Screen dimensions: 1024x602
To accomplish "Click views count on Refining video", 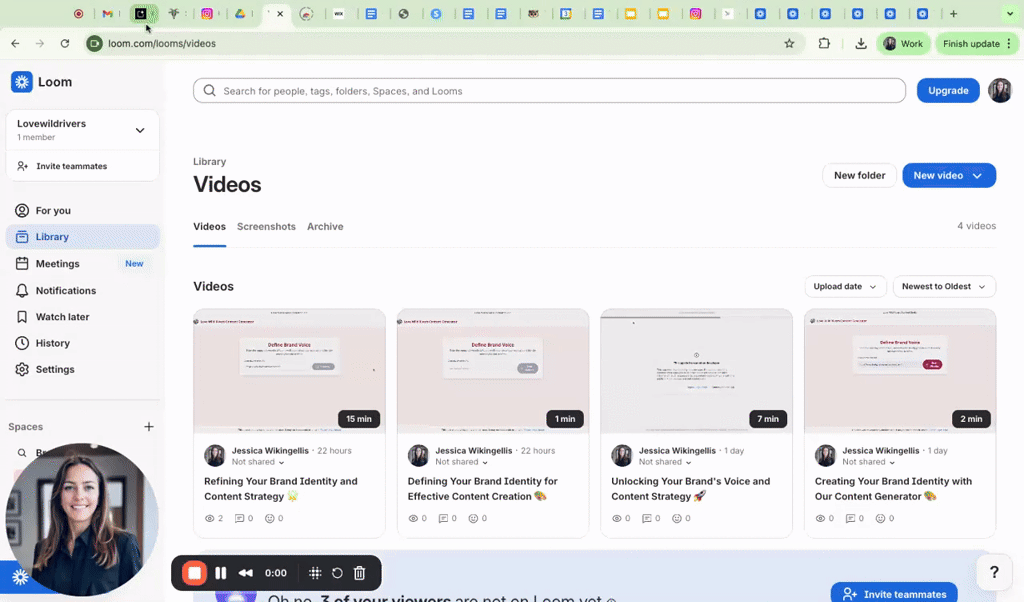I will [x=214, y=518].
